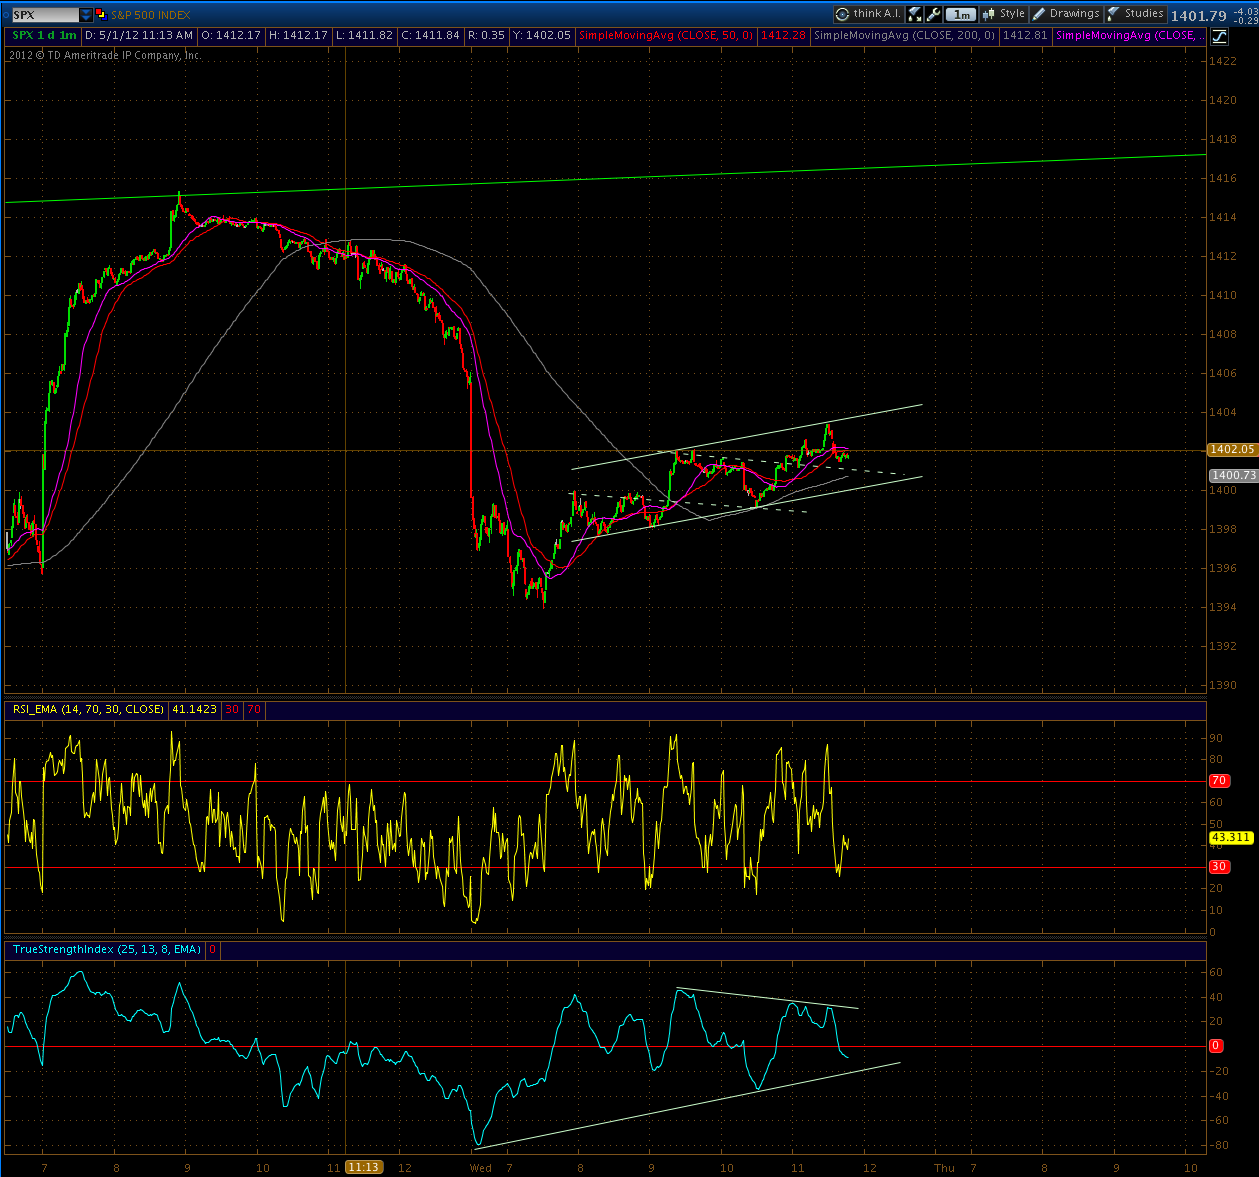Click the SPX symbol input field
1259x1177 pixels.
(x=45, y=15)
